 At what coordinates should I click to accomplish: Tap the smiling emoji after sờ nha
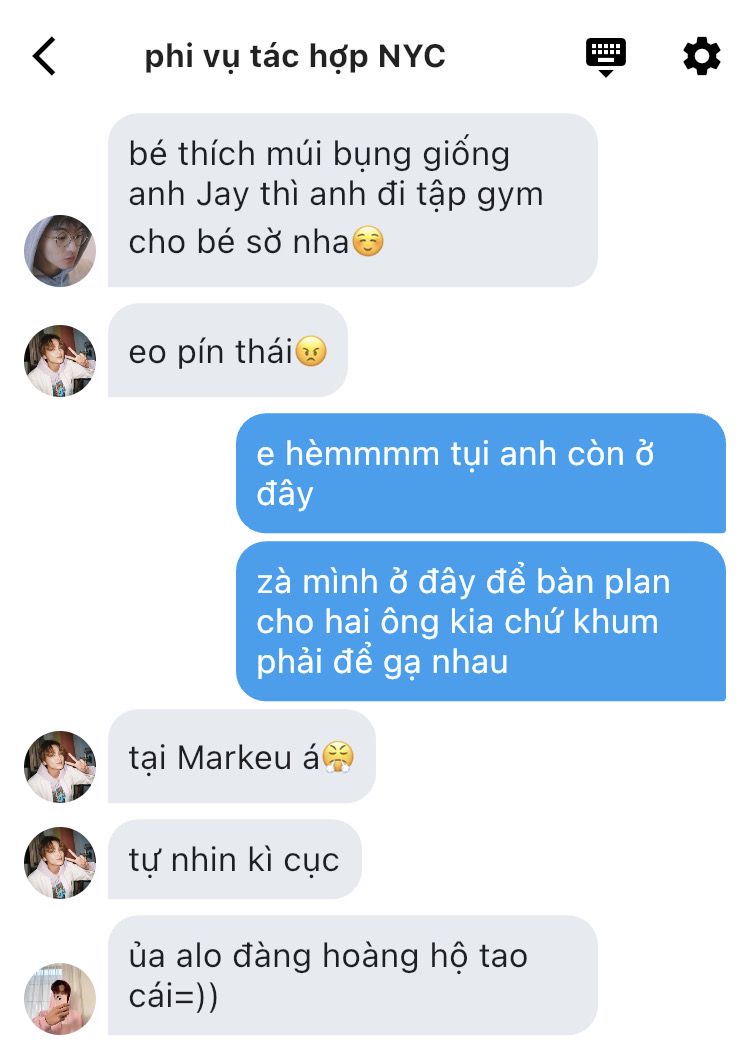click(368, 242)
